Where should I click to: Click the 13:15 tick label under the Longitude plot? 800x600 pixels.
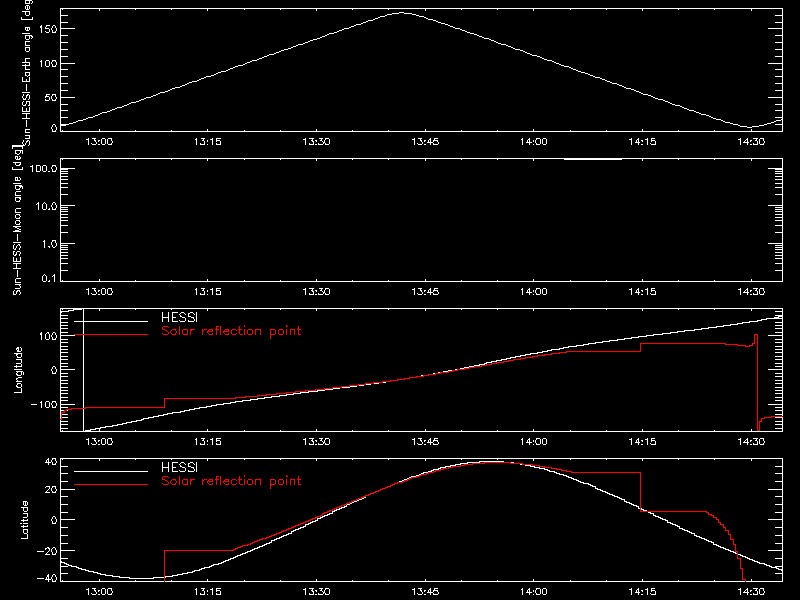[x=208, y=441]
